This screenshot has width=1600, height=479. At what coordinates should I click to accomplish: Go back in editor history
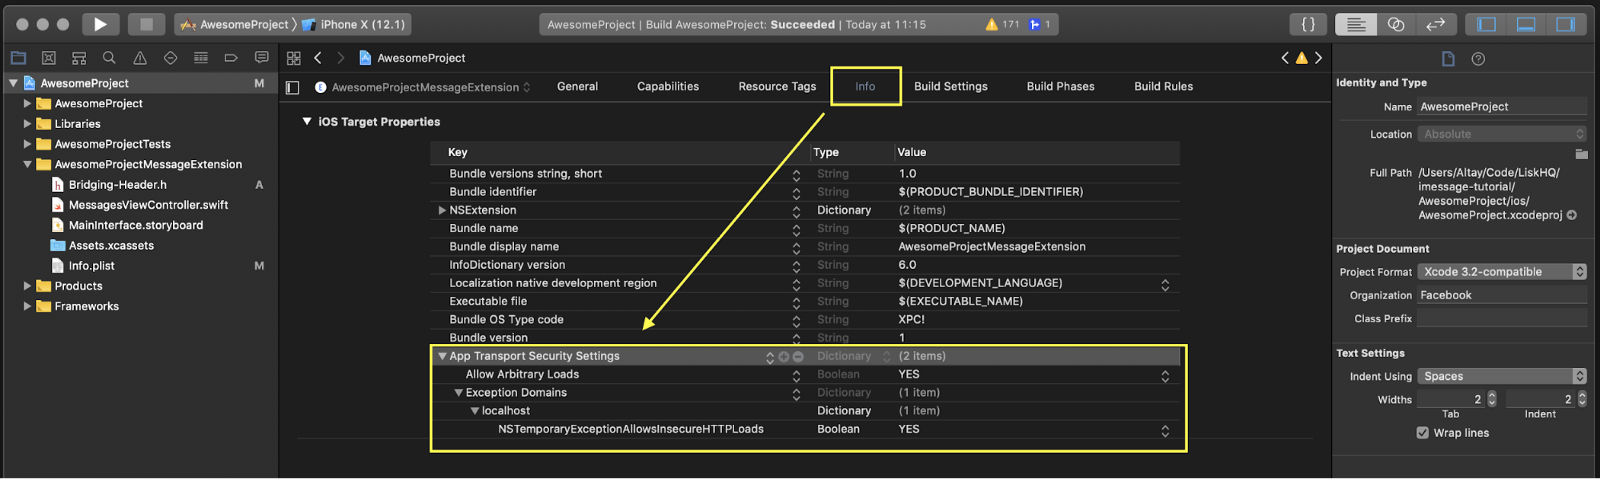pos(318,58)
